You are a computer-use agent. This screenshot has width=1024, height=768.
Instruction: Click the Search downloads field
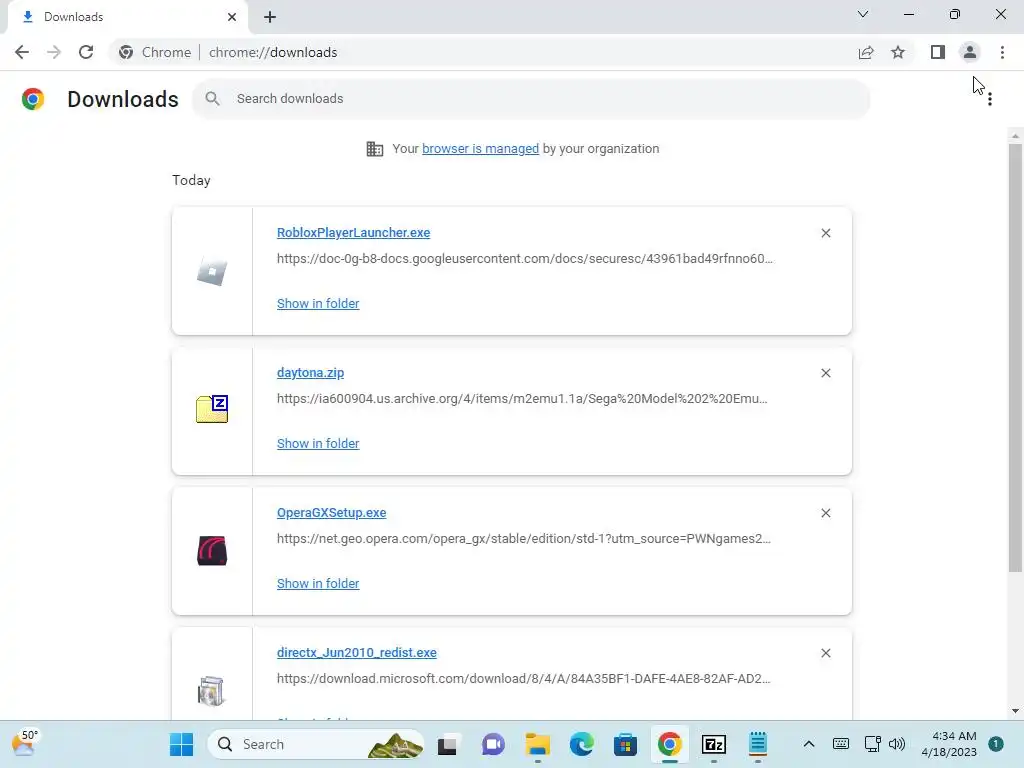(x=531, y=99)
